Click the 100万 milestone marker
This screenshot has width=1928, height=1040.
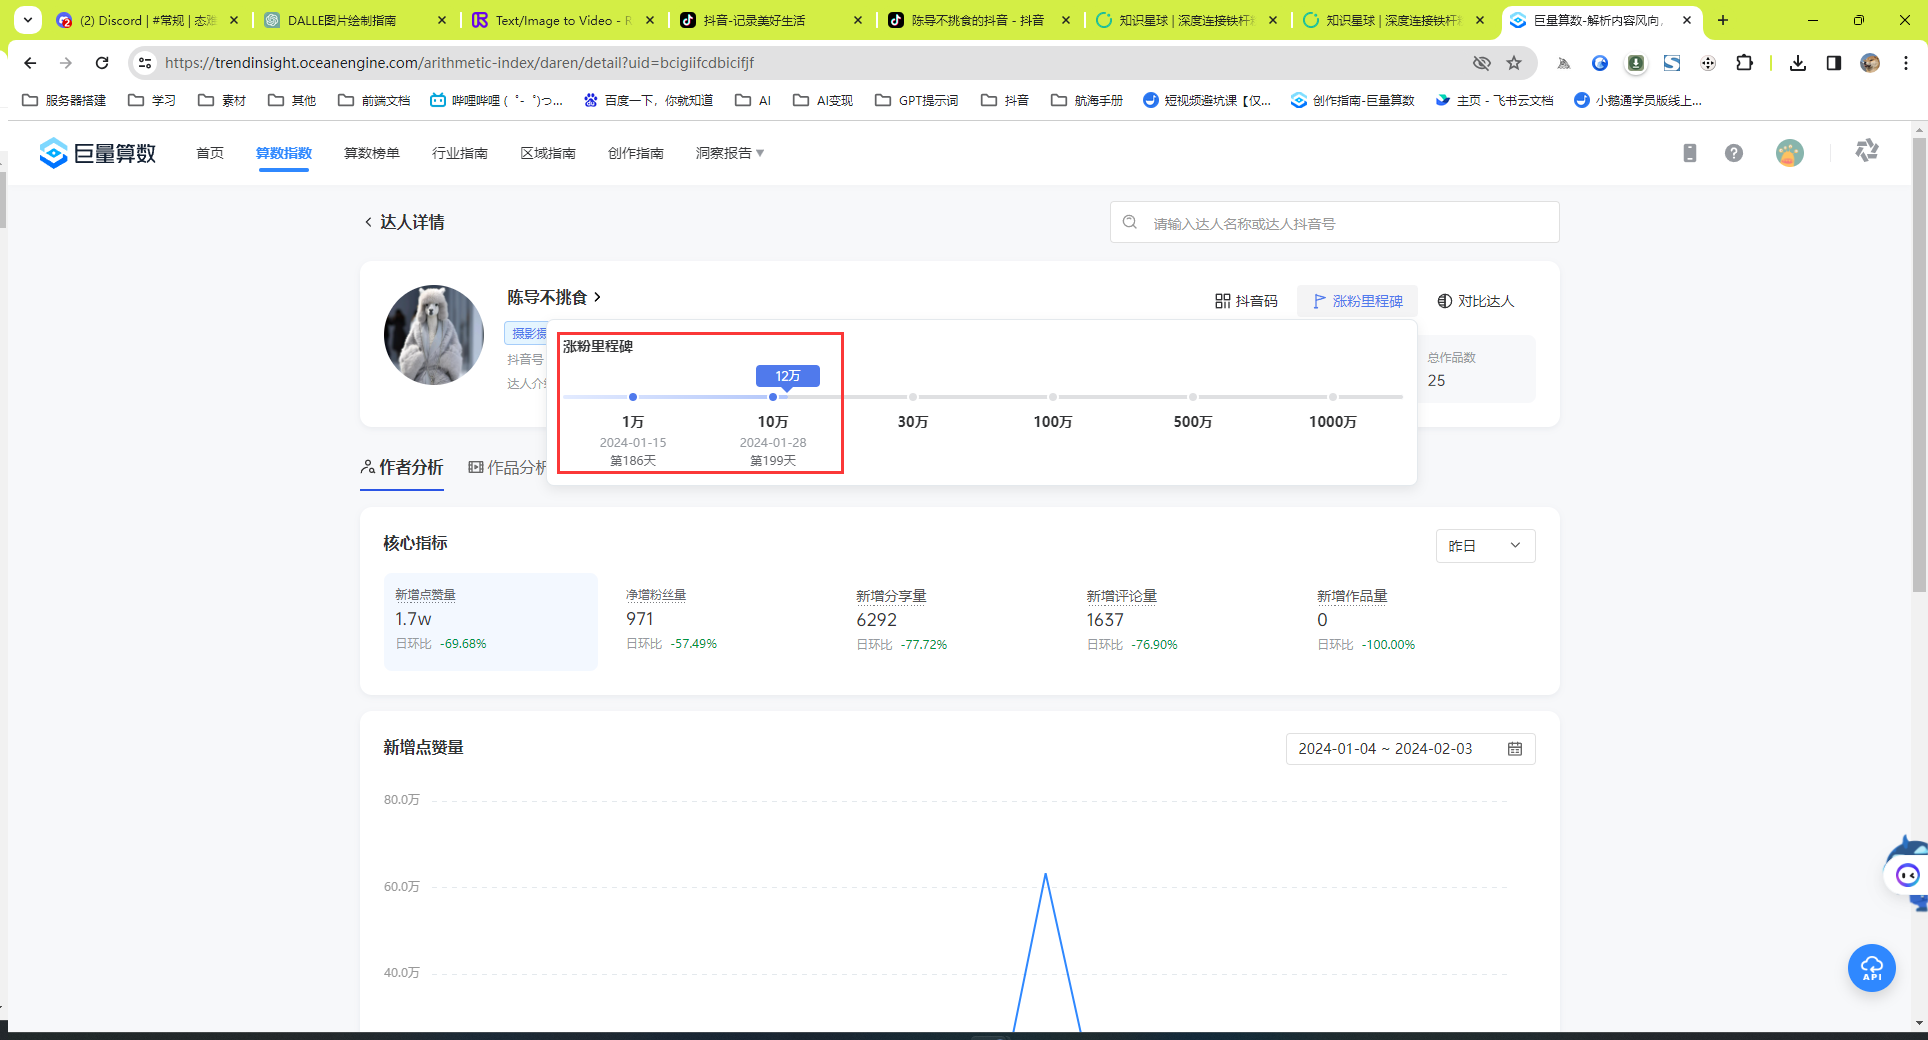1053,397
